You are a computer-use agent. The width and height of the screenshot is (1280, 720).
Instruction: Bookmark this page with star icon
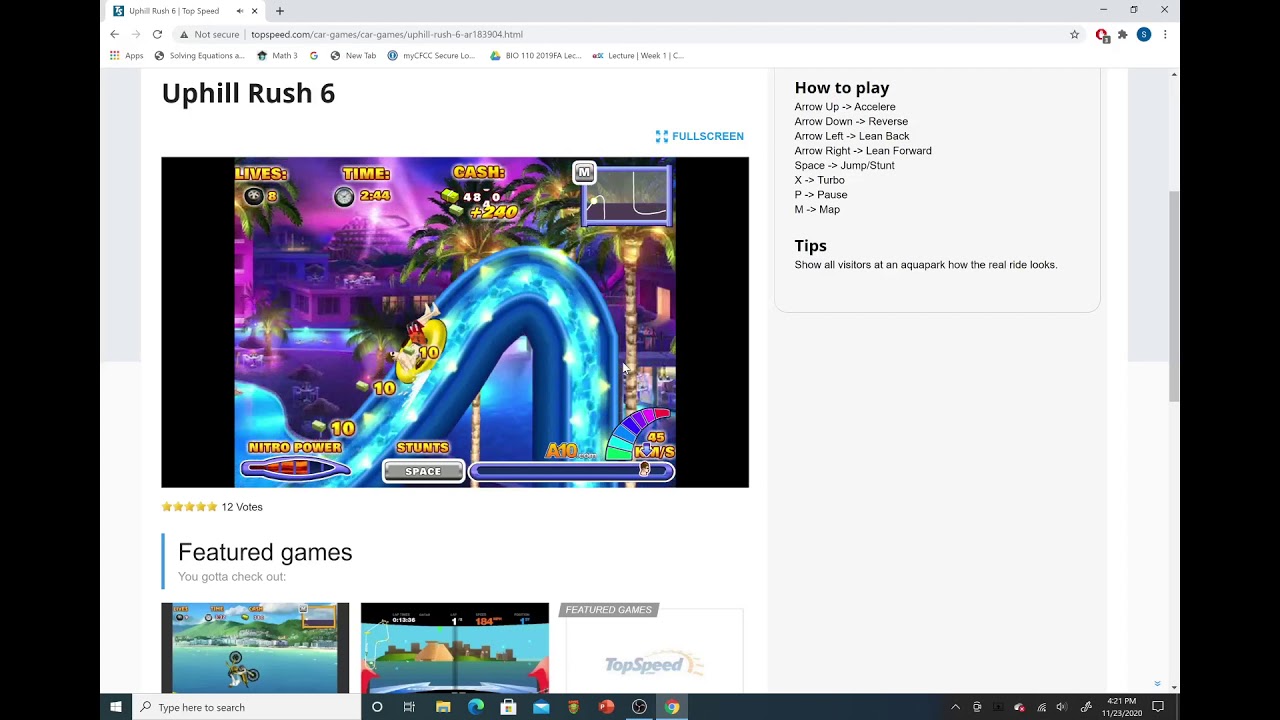point(1075,34)
